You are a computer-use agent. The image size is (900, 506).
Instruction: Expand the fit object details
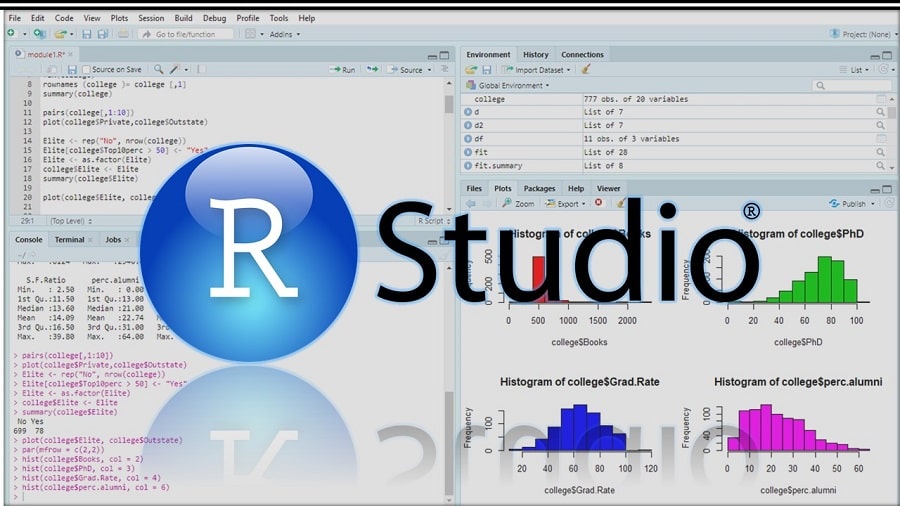tap(468, 152)
